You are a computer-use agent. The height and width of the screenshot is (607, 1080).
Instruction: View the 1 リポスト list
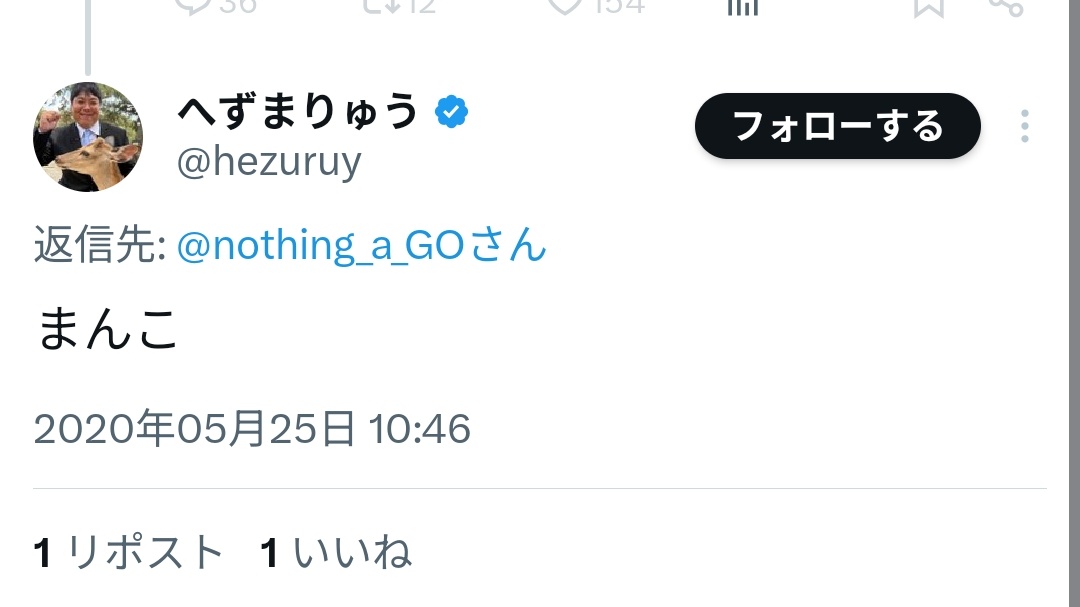(x=129, y=553)
